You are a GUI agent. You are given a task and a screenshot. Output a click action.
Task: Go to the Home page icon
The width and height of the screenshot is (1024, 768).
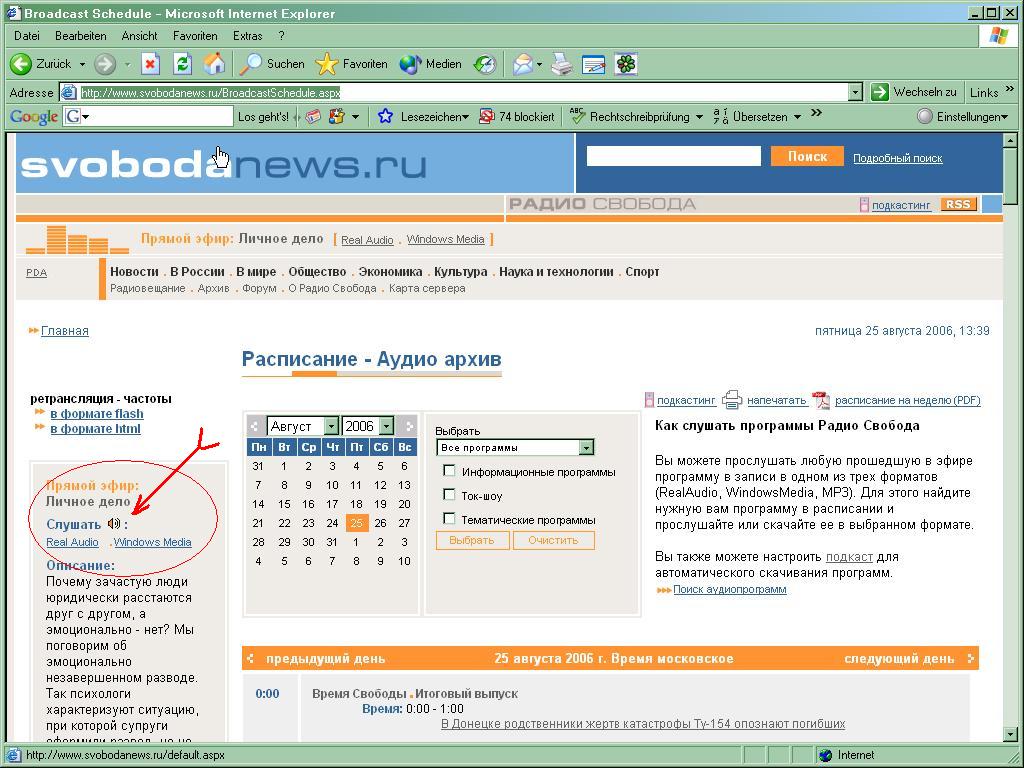coord(214,64)
